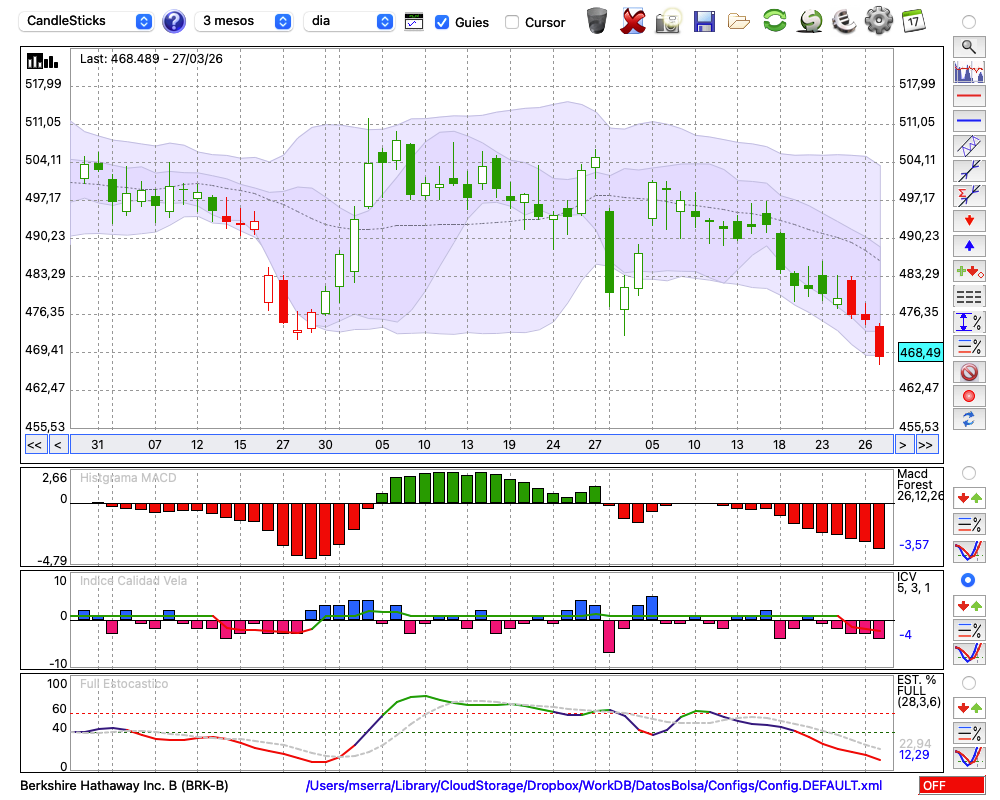The height and width of the screenshot is (800, 1000).
Task: Select the blue horizontal line drawing tool
Action: 968,121
